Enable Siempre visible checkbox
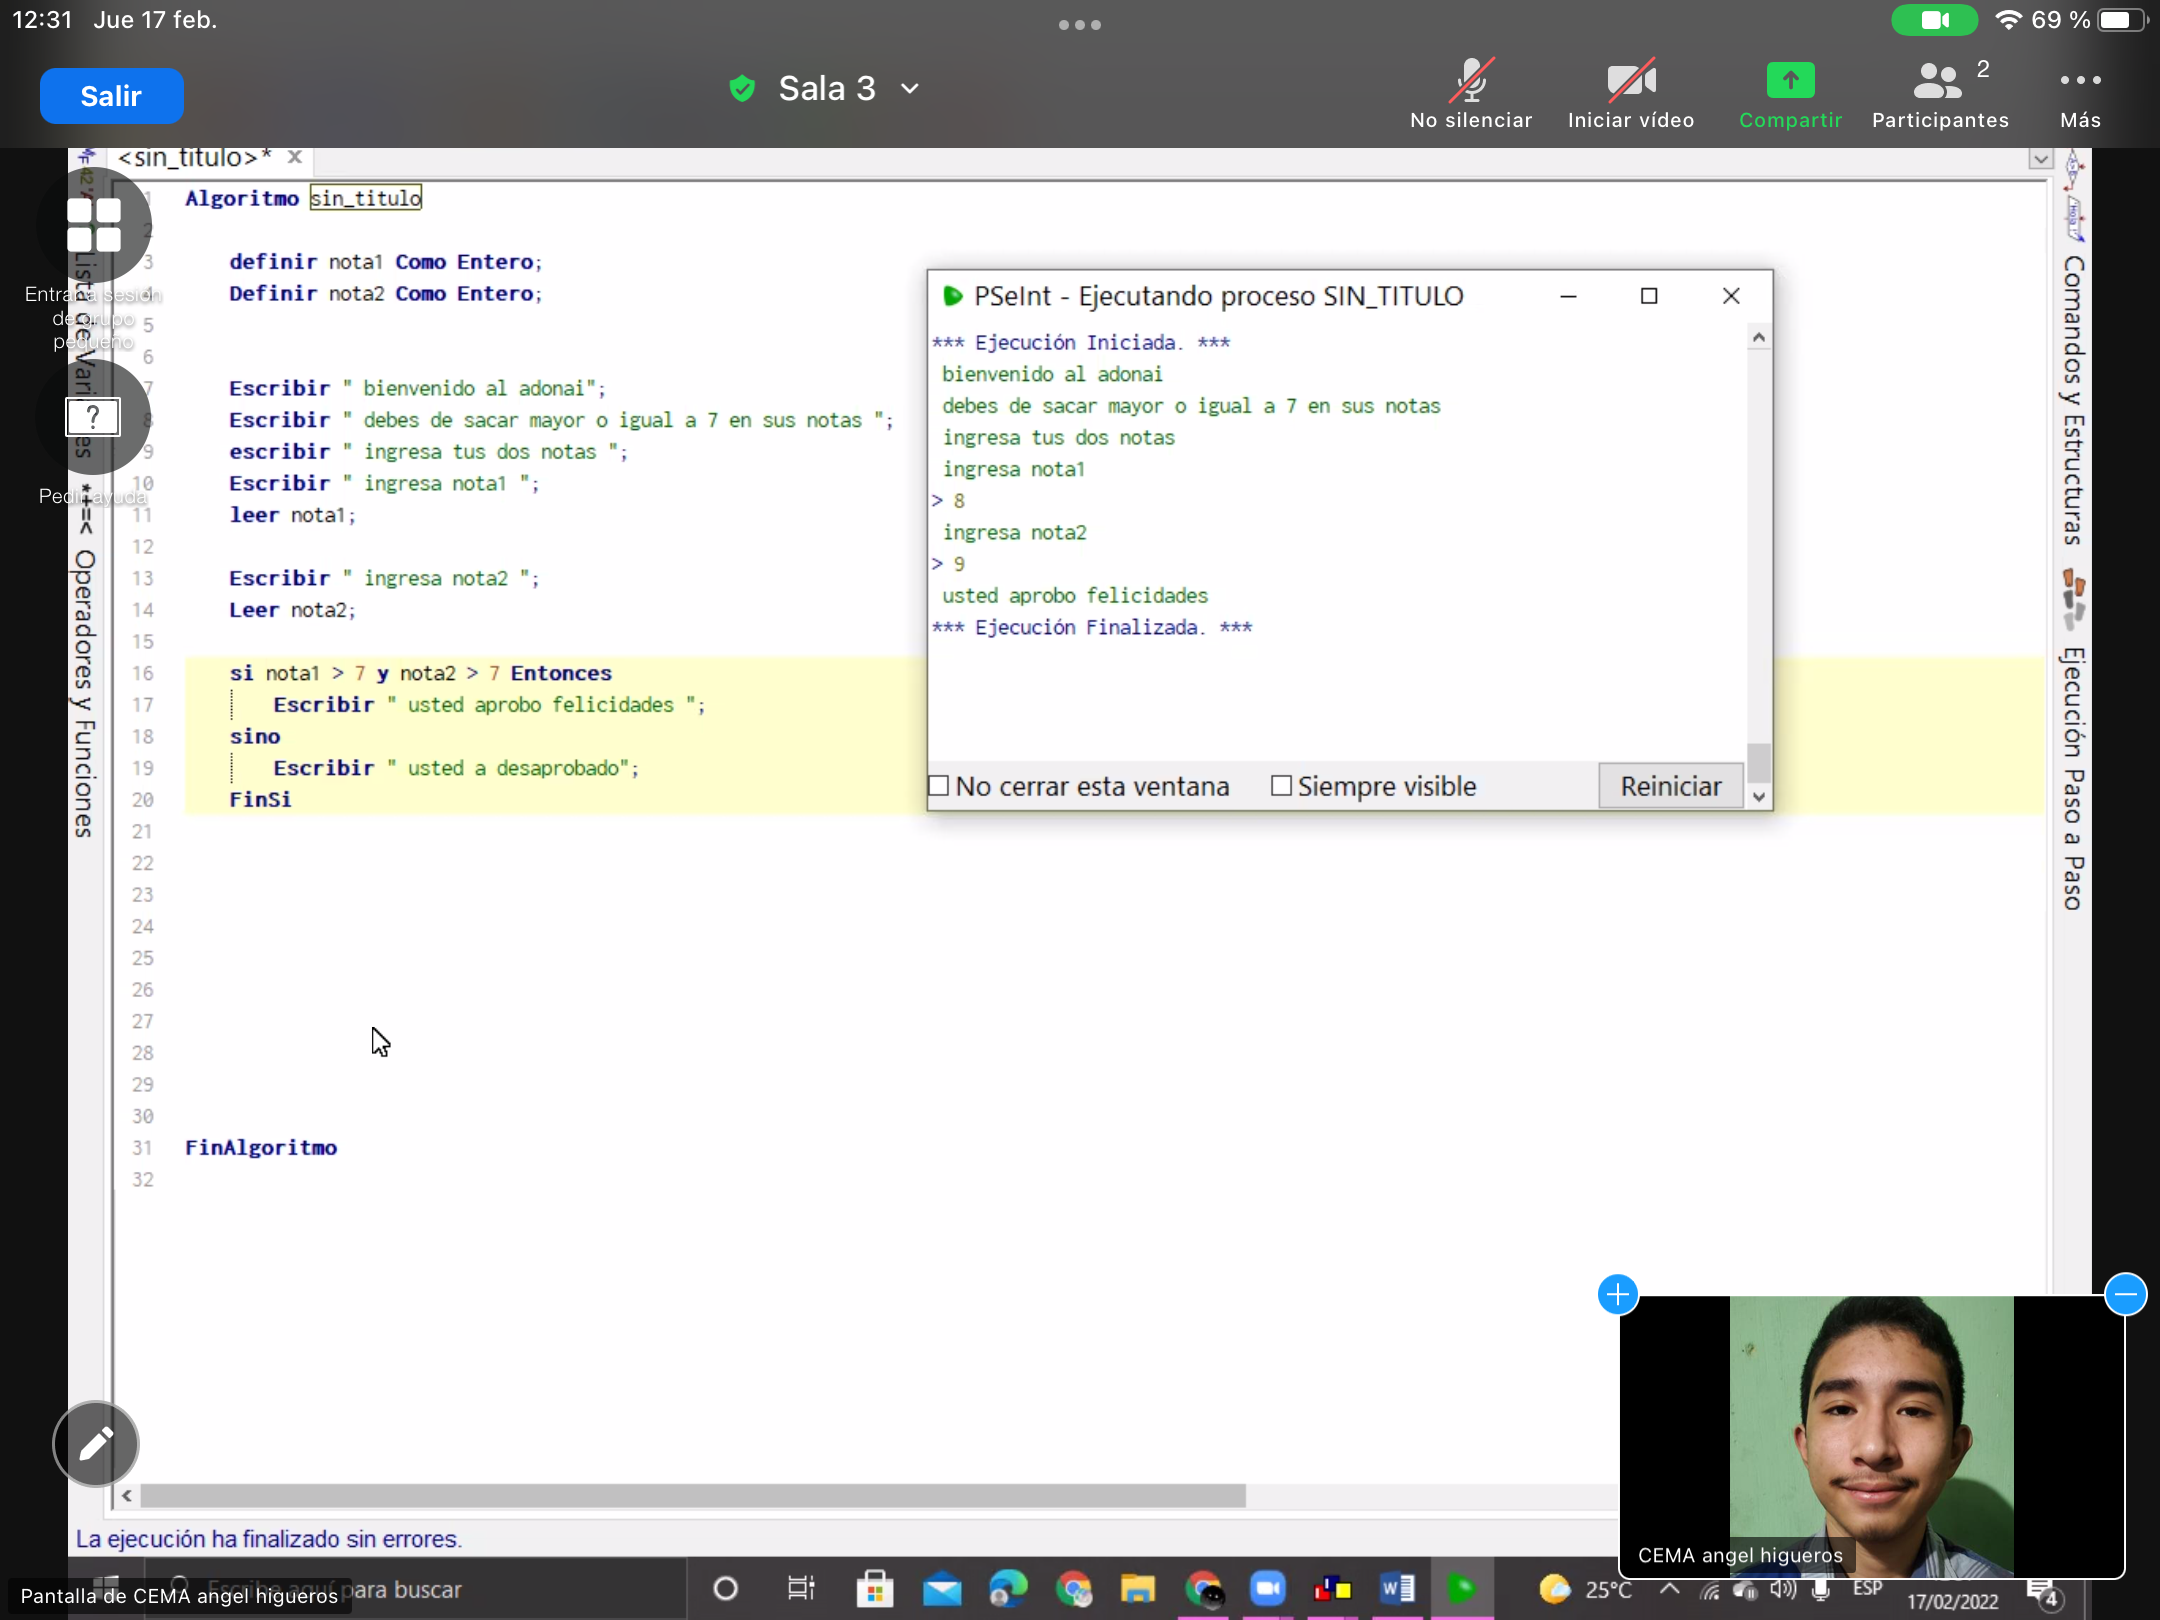Screen dimensions: 2160x1620 tap(1280, 786)
